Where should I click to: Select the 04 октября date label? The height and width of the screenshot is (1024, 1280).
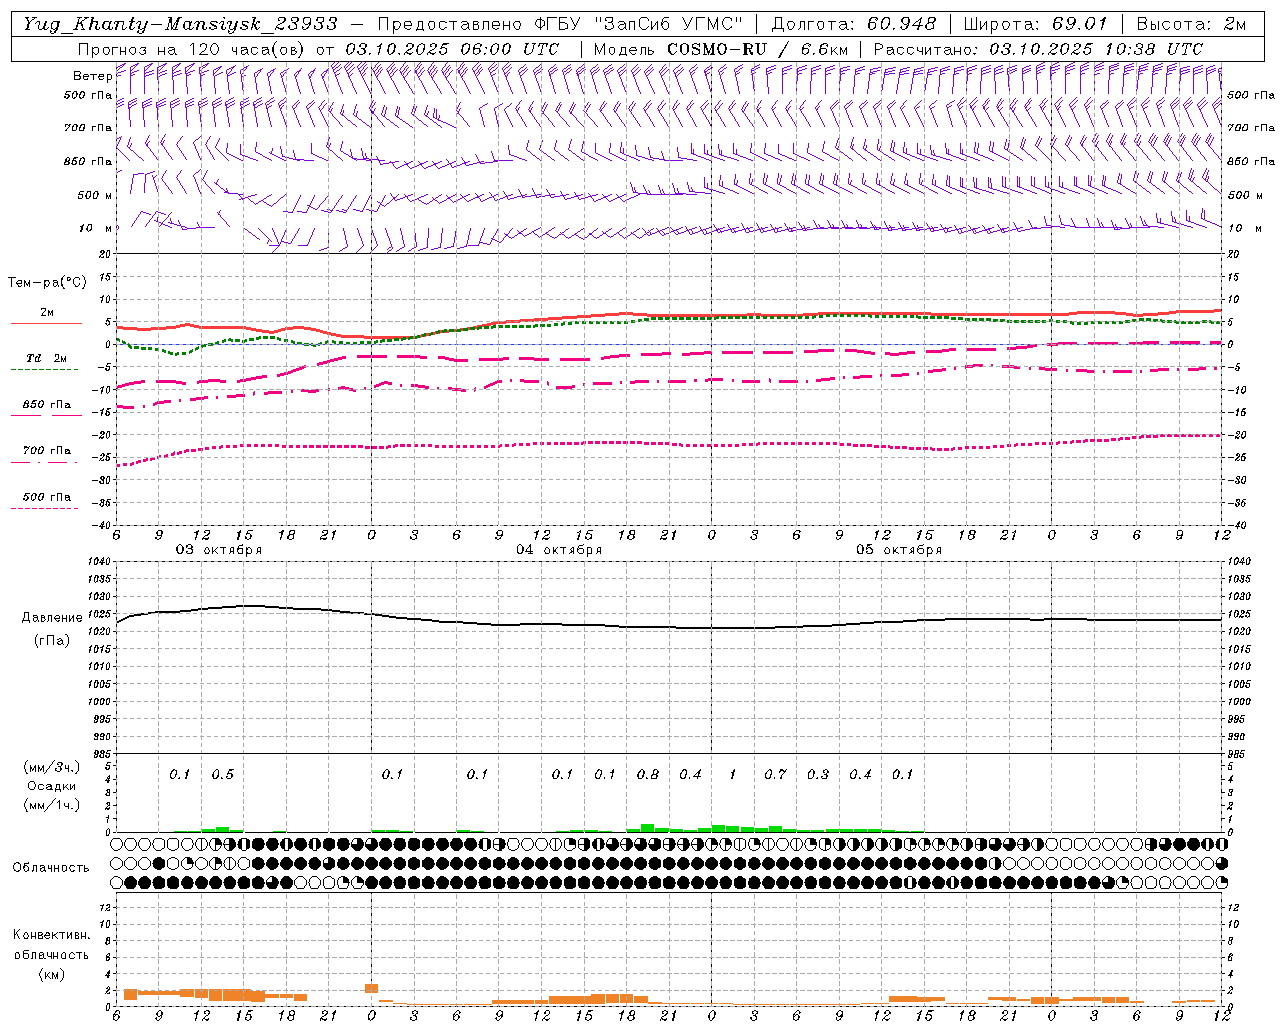tap(559, 550)
